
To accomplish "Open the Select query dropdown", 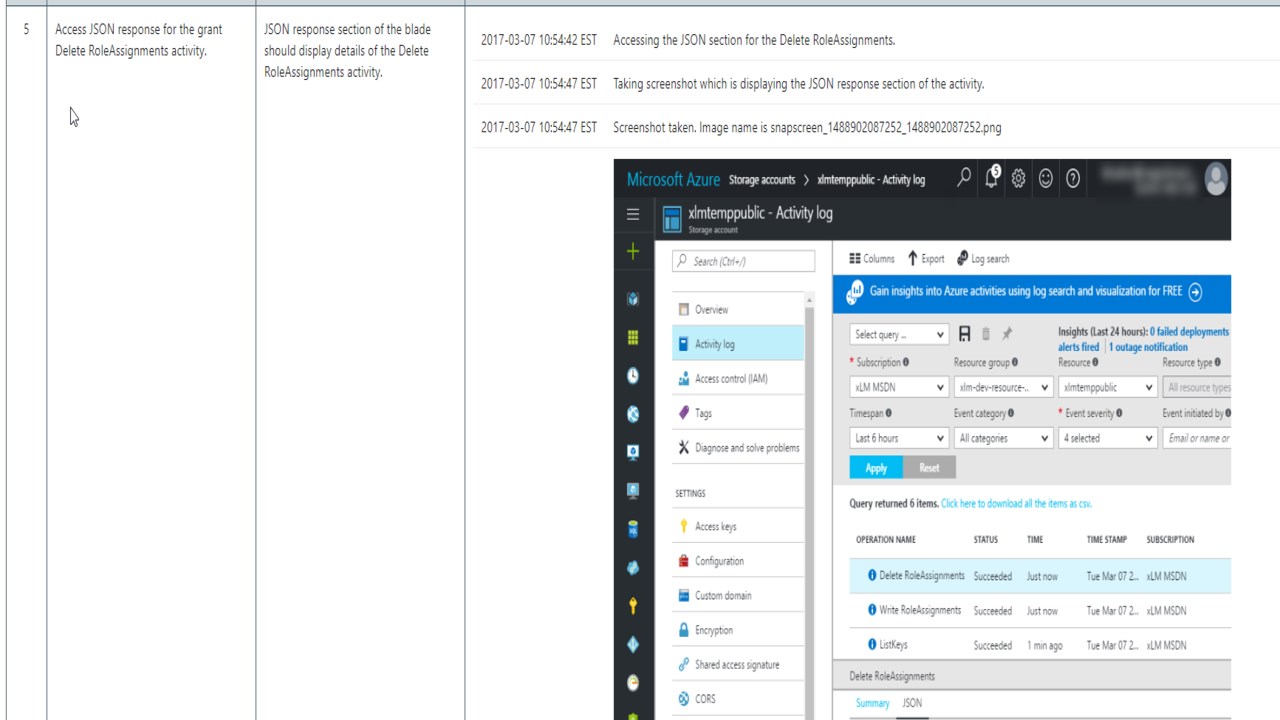I will [x=899, y=335].
